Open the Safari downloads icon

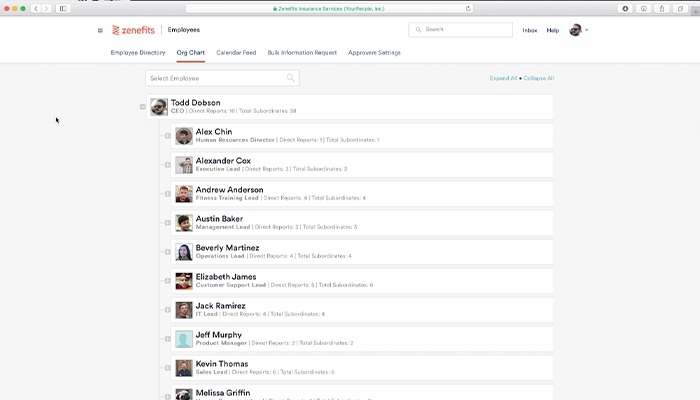pyautogui.click(x=625, y=8)
